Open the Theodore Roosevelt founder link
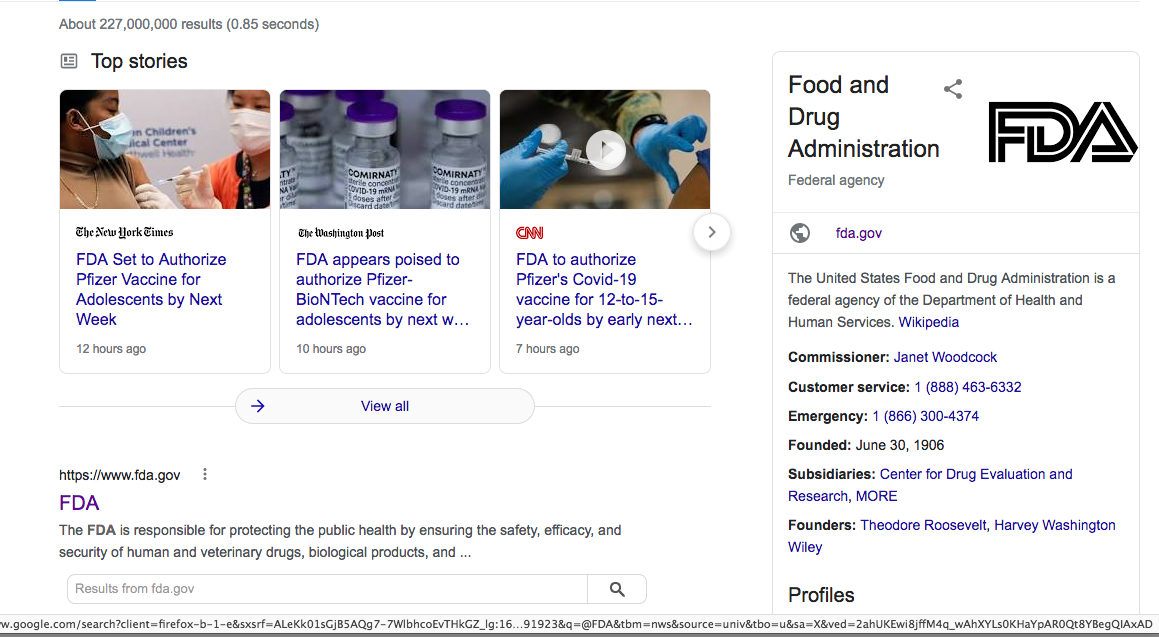 [923, 525]
